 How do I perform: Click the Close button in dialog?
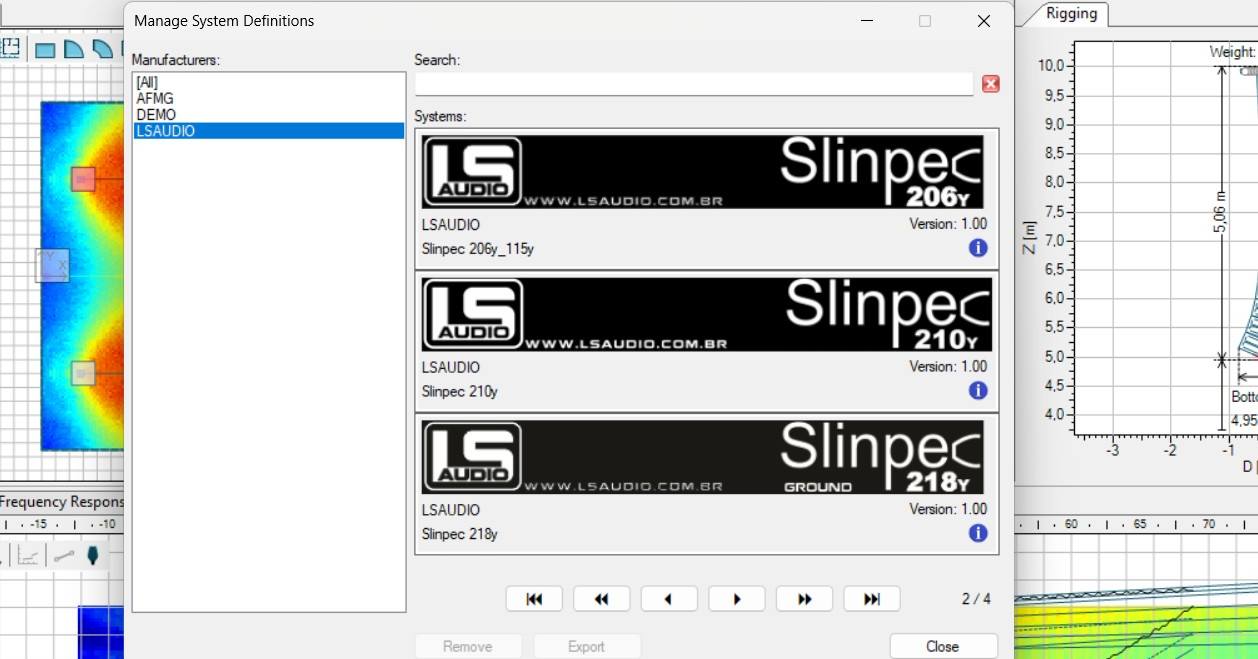[943, 646]
